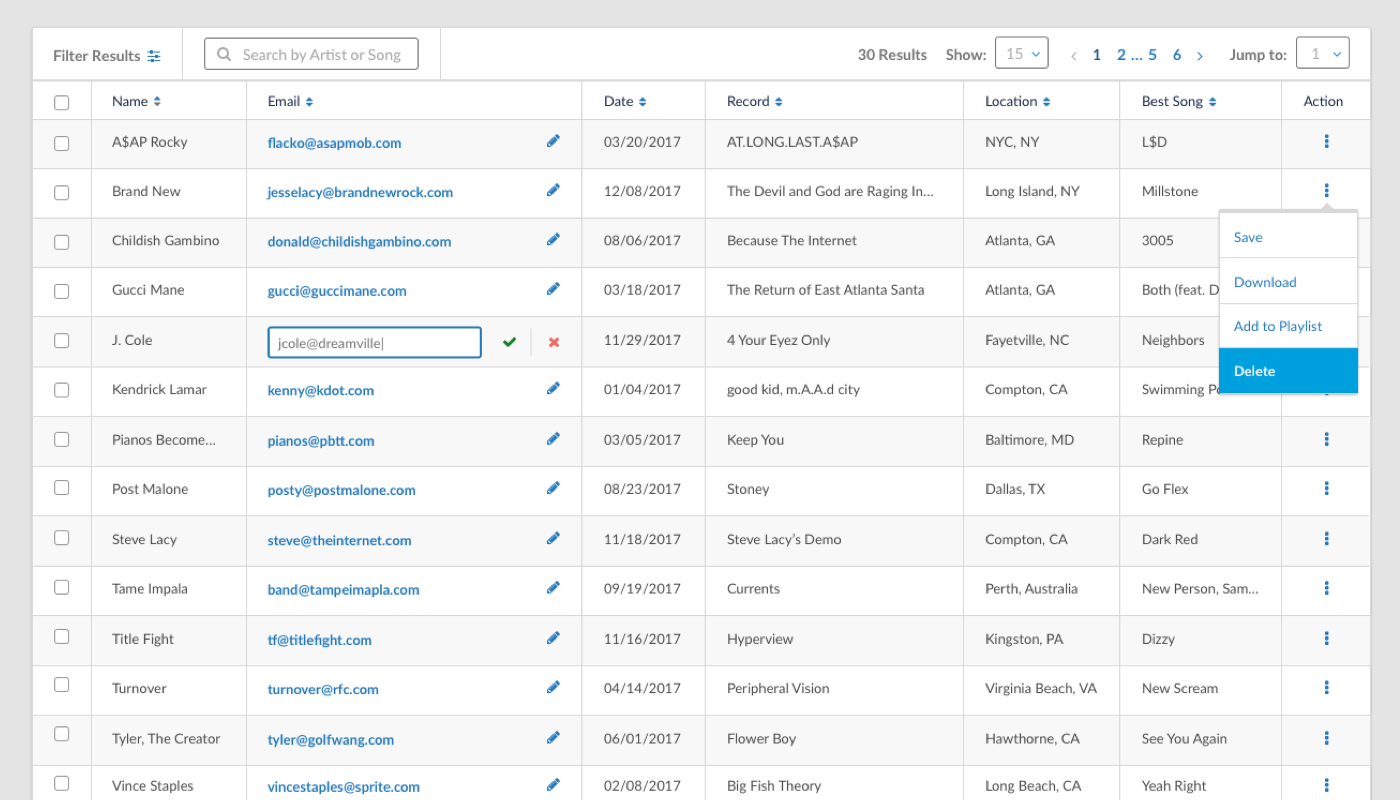Edit Kendrick Lamar's email pencil icon
Viewport: 1400px width, 800px height.
553,389
